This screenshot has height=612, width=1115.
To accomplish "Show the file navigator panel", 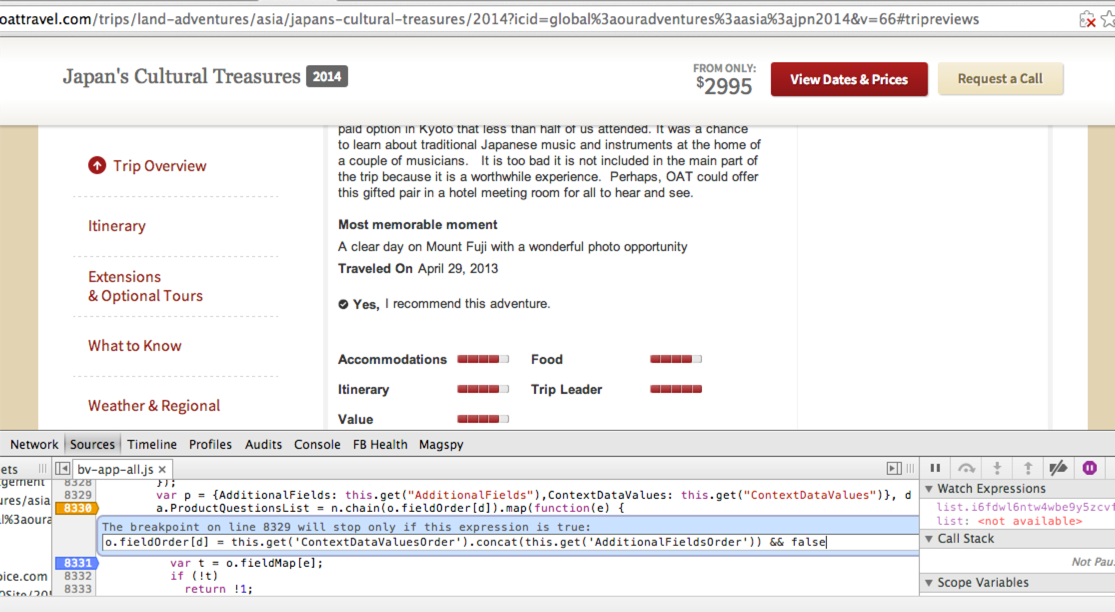I will coord(62,469).
